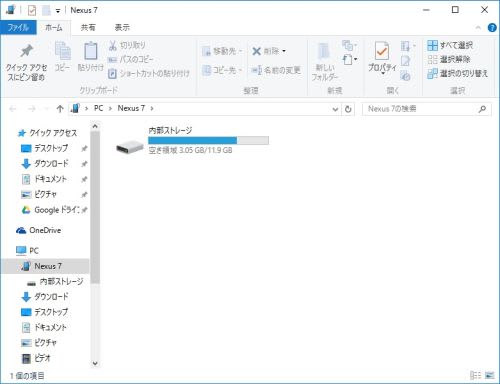
Task: Click the storage capacity progress bar
Action: pos(208,140)
